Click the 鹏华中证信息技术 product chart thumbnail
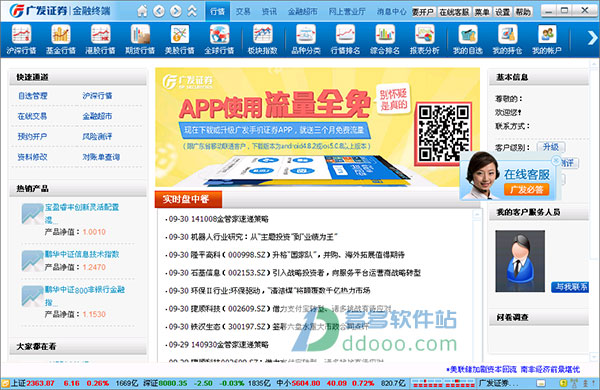The width and height of the screenshot is (600, 390). click(x=32, y=261)
